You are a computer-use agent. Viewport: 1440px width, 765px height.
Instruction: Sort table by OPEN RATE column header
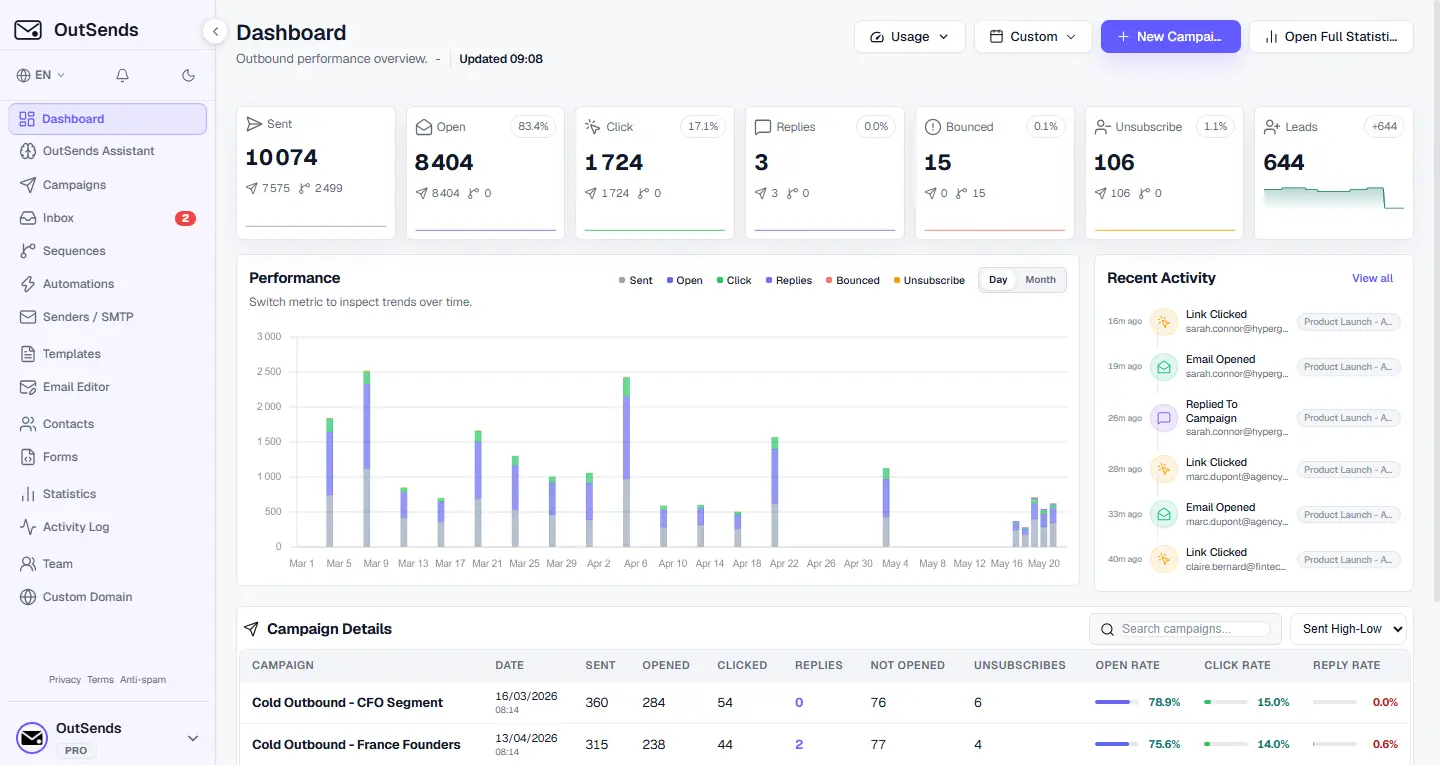tap(1126, 665)
